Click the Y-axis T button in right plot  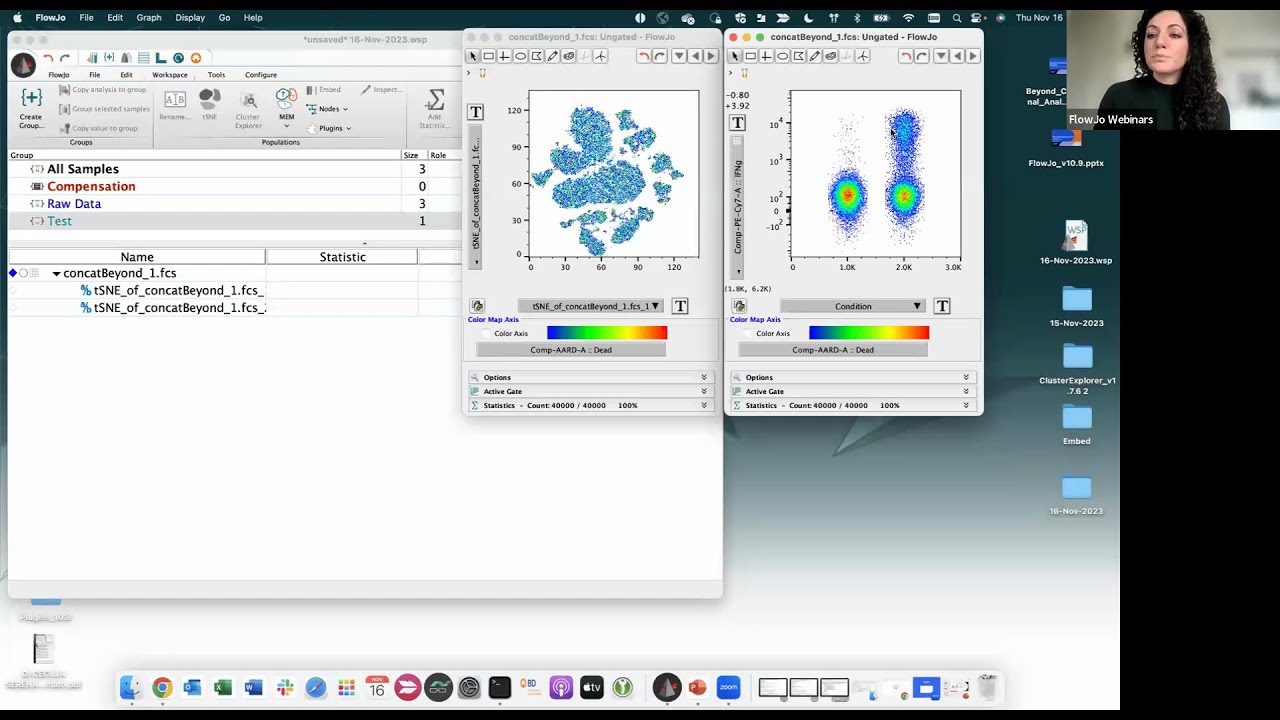pos(737,123)
